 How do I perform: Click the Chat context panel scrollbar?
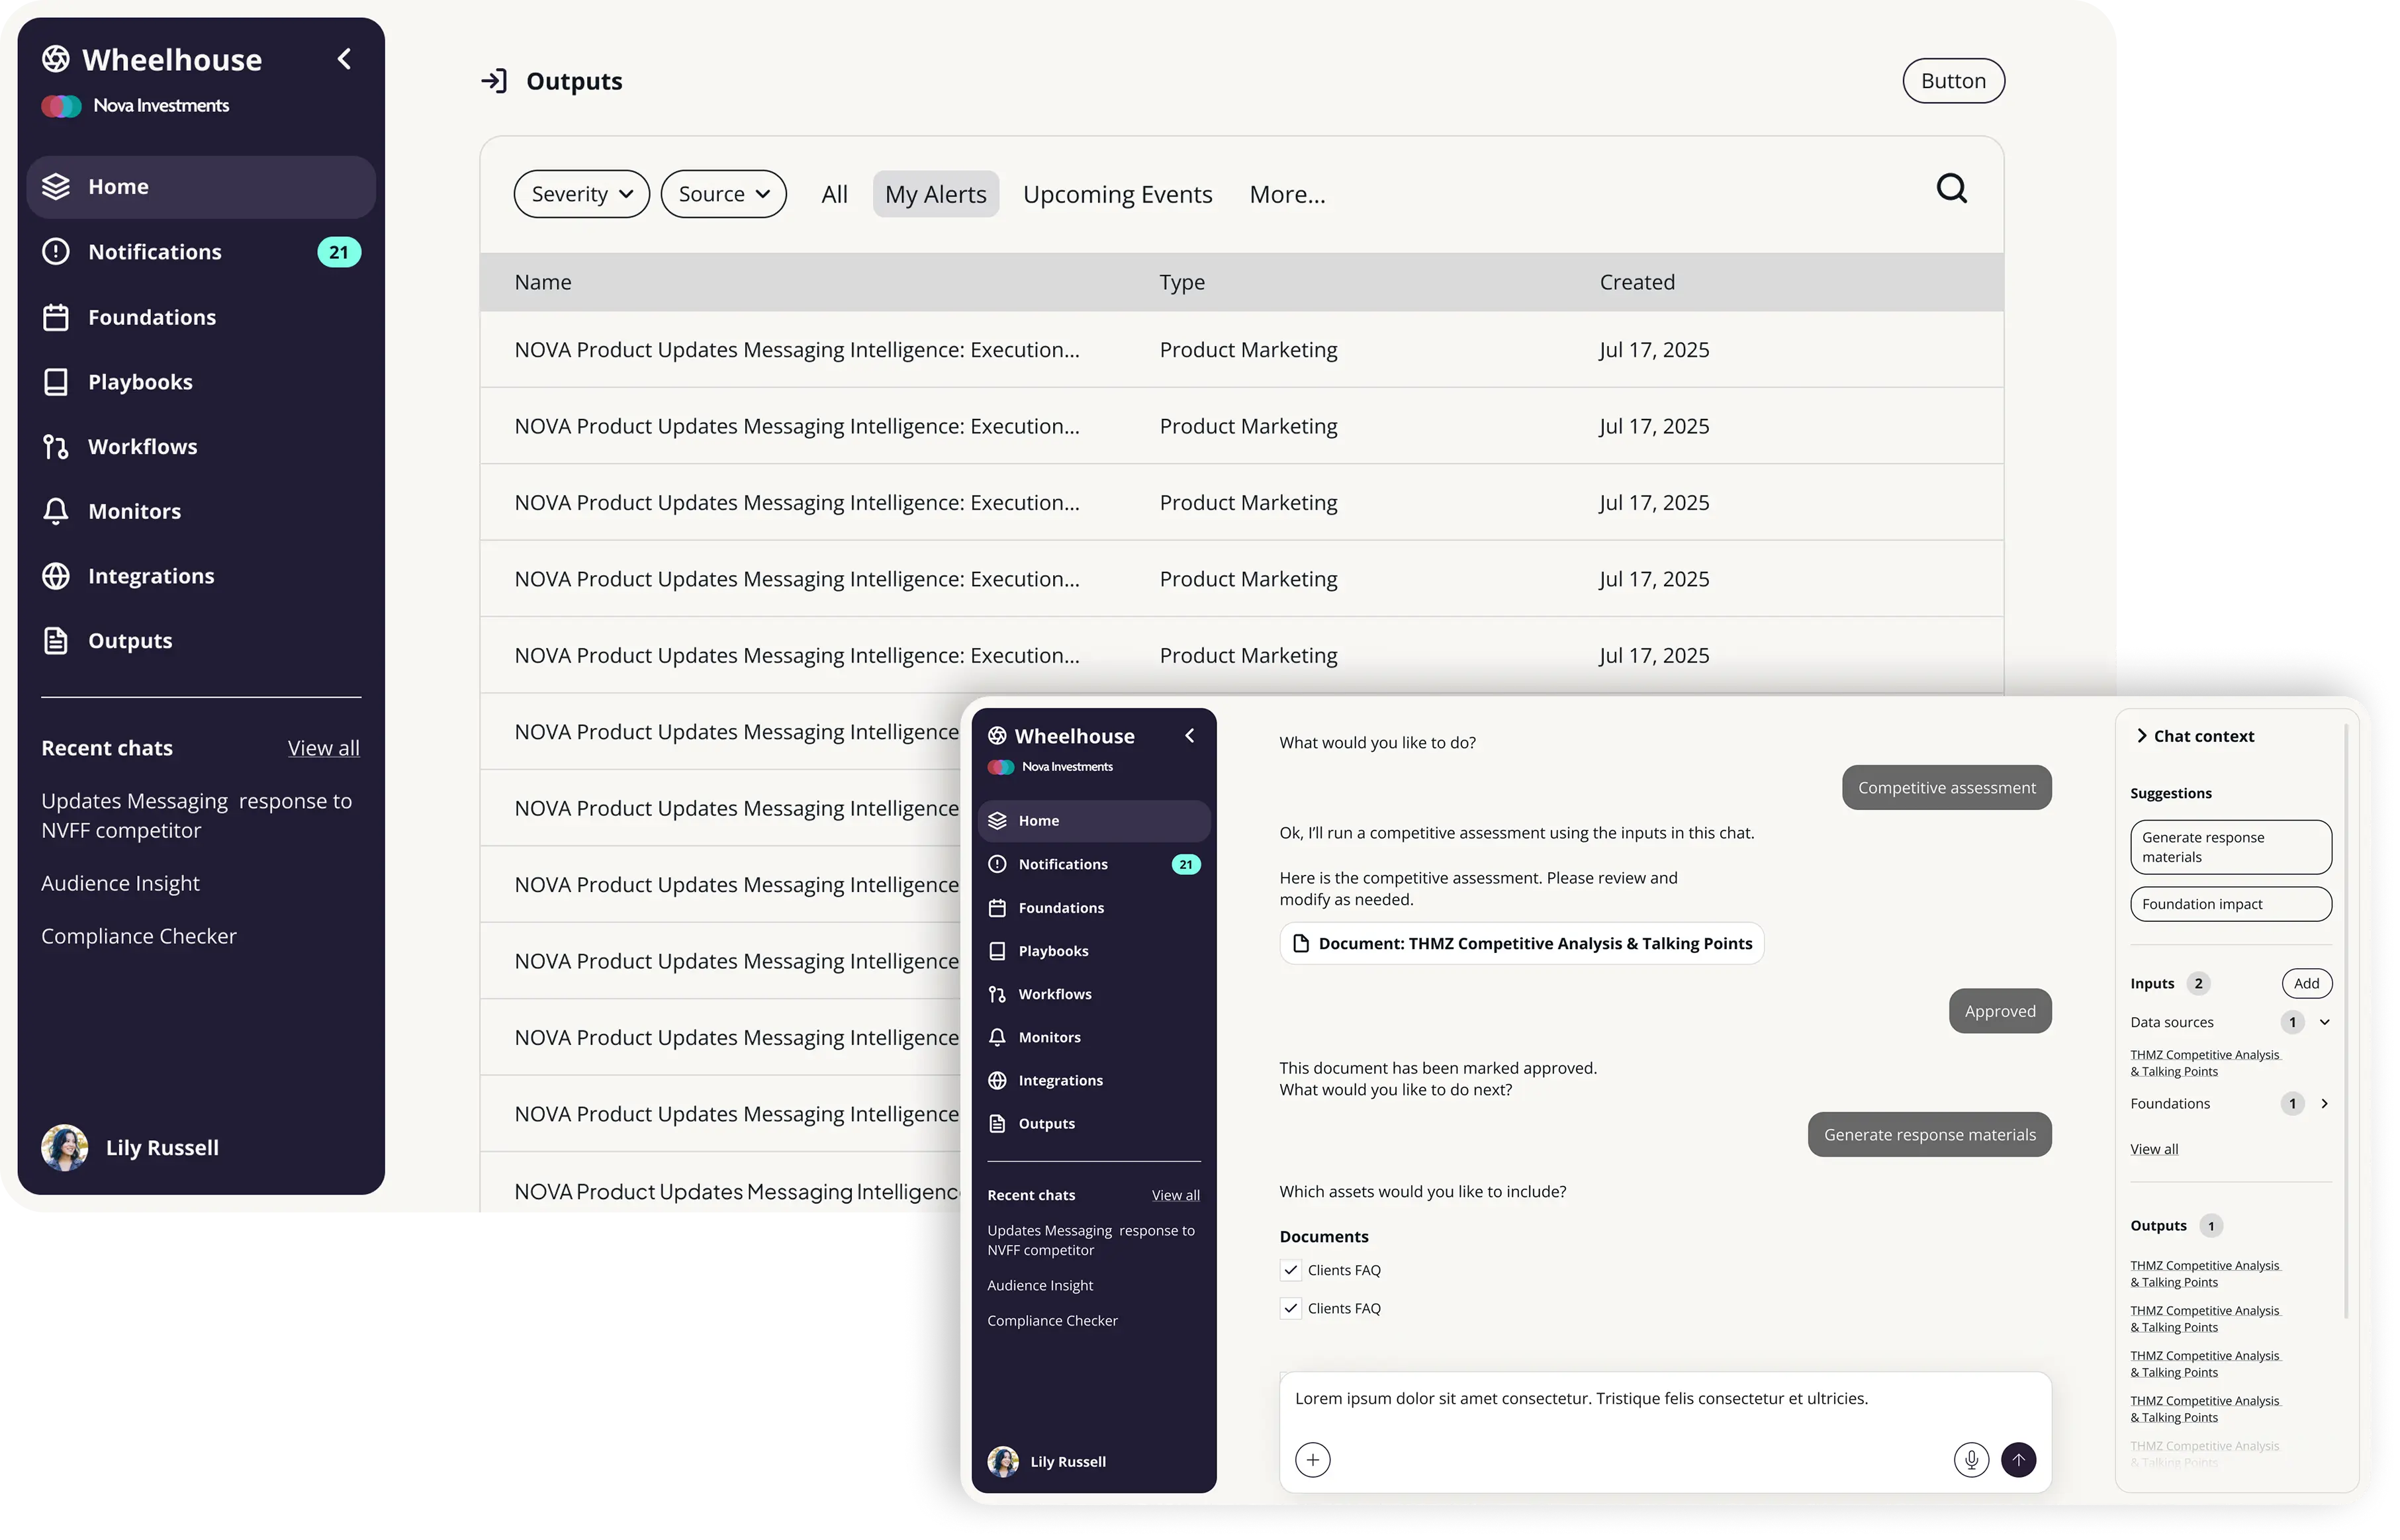(x=2346, y=1020)
